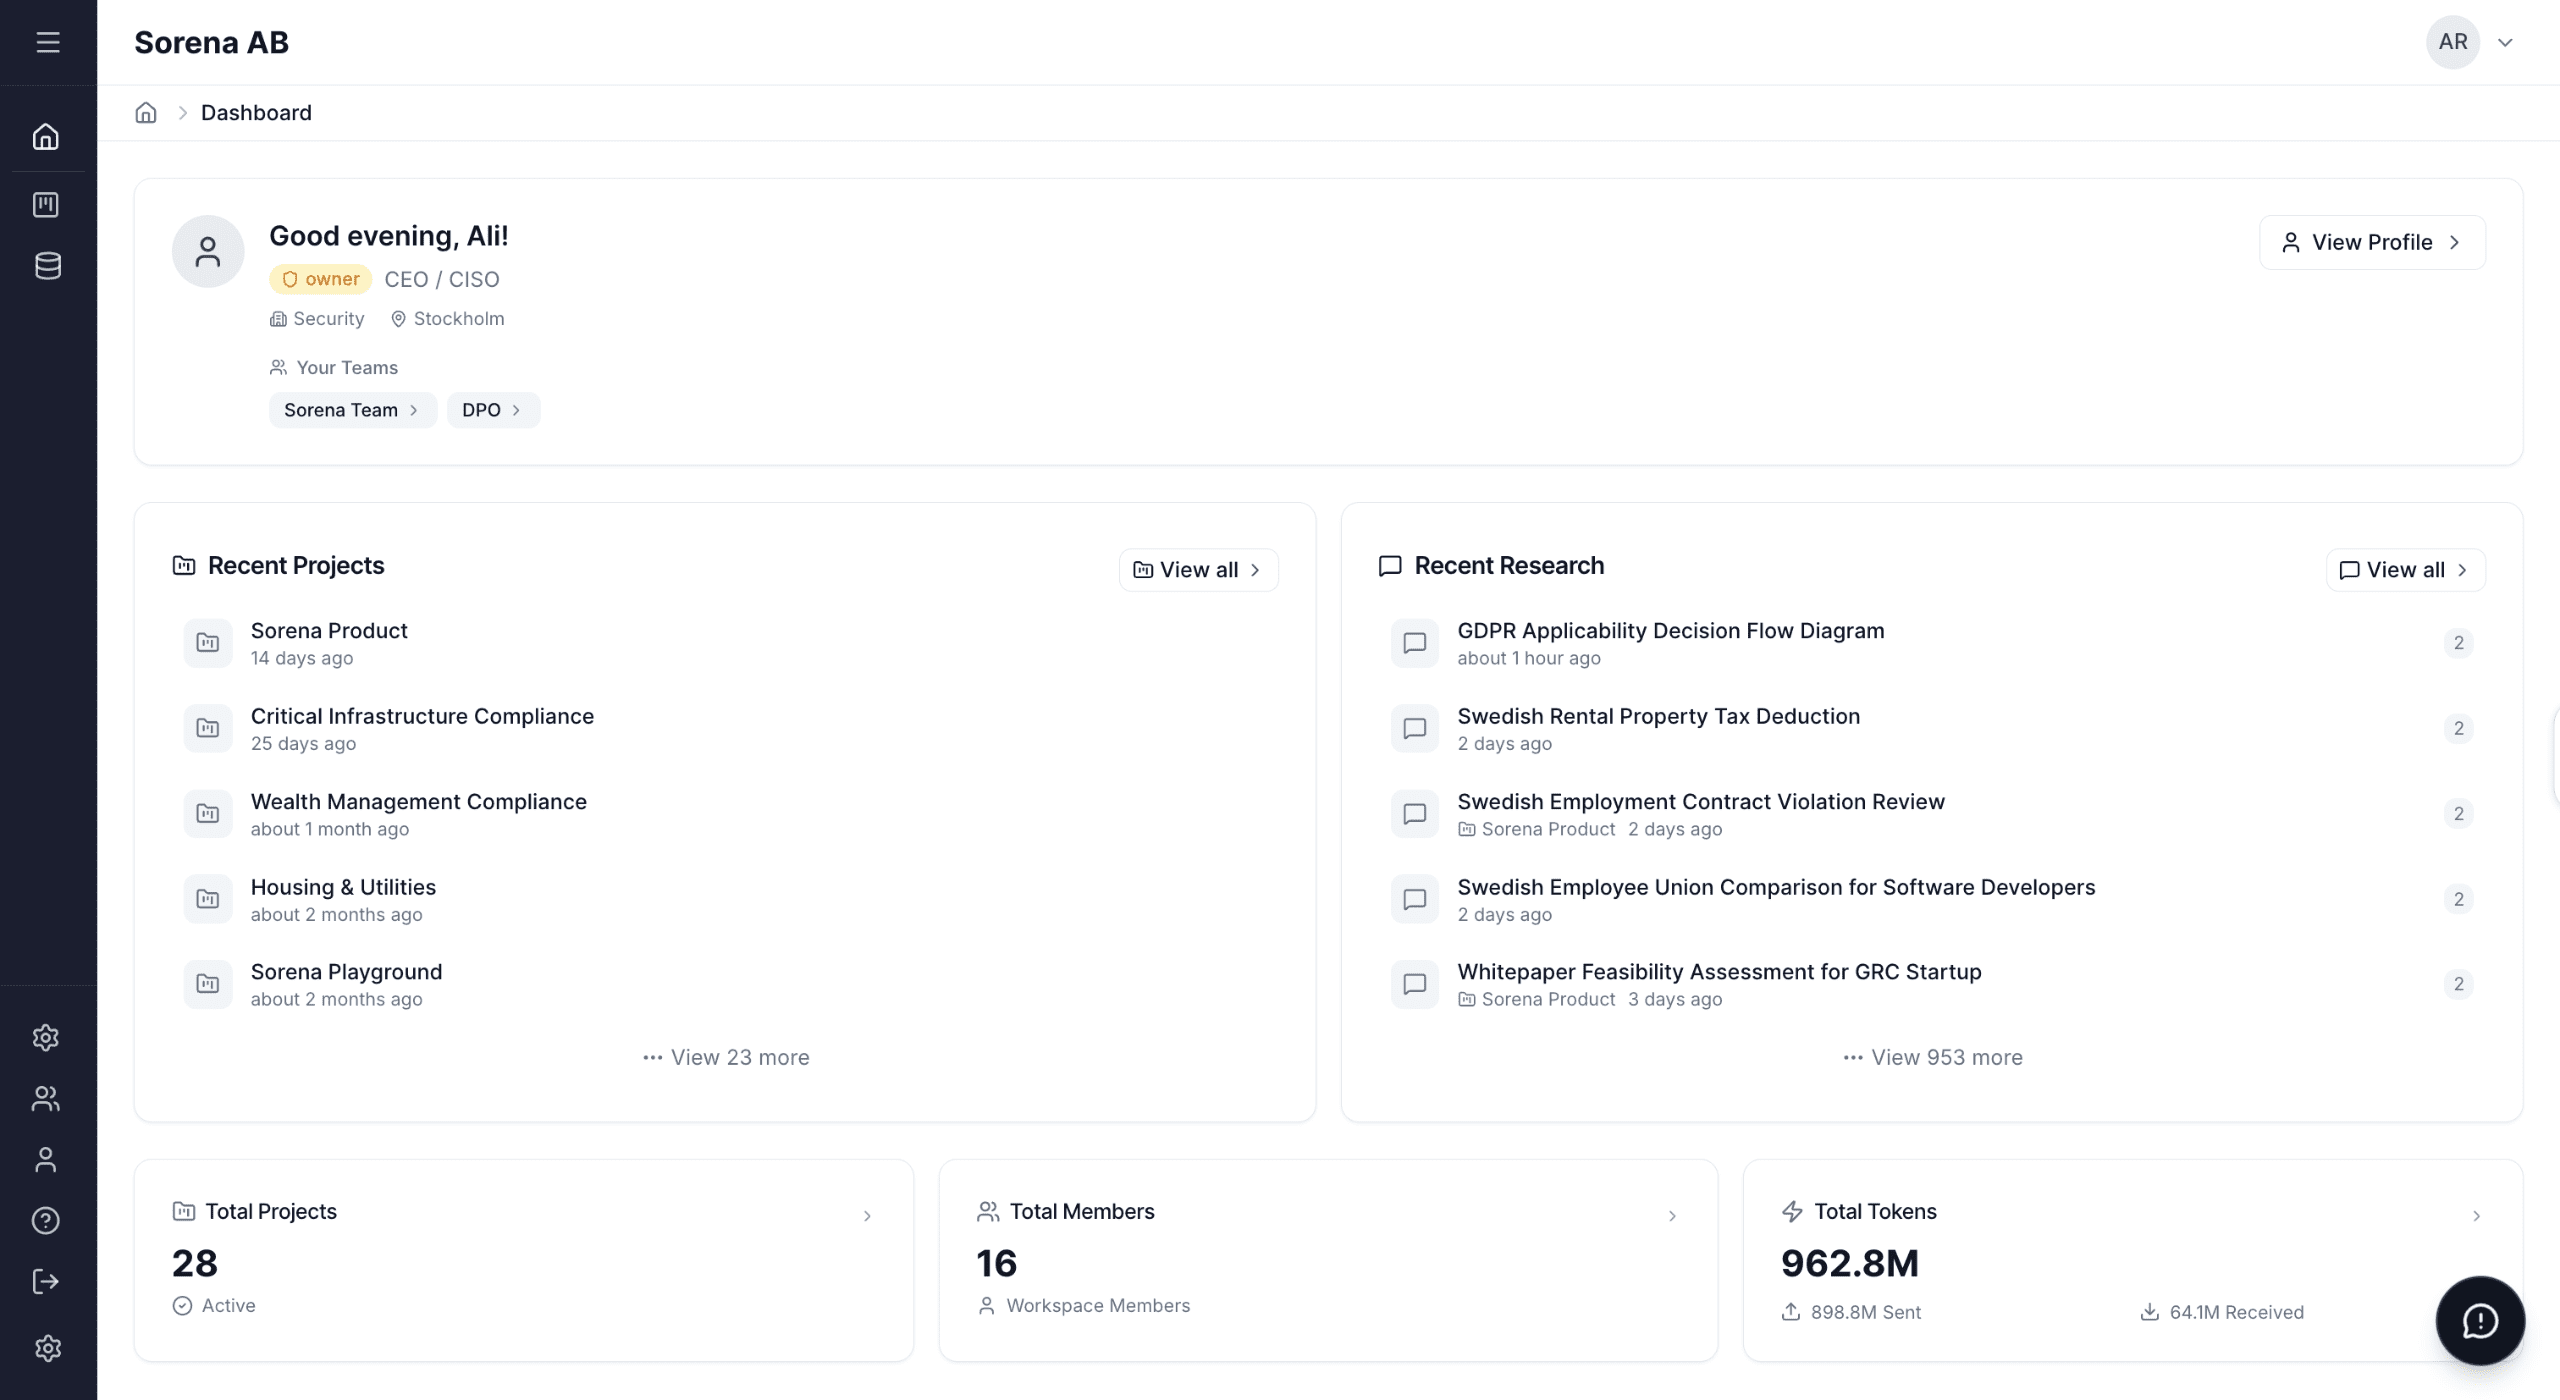Viewport: 2560px width, 1400px height.
Task: Open the help question mark icon
Action: [x=46, y=1220]
